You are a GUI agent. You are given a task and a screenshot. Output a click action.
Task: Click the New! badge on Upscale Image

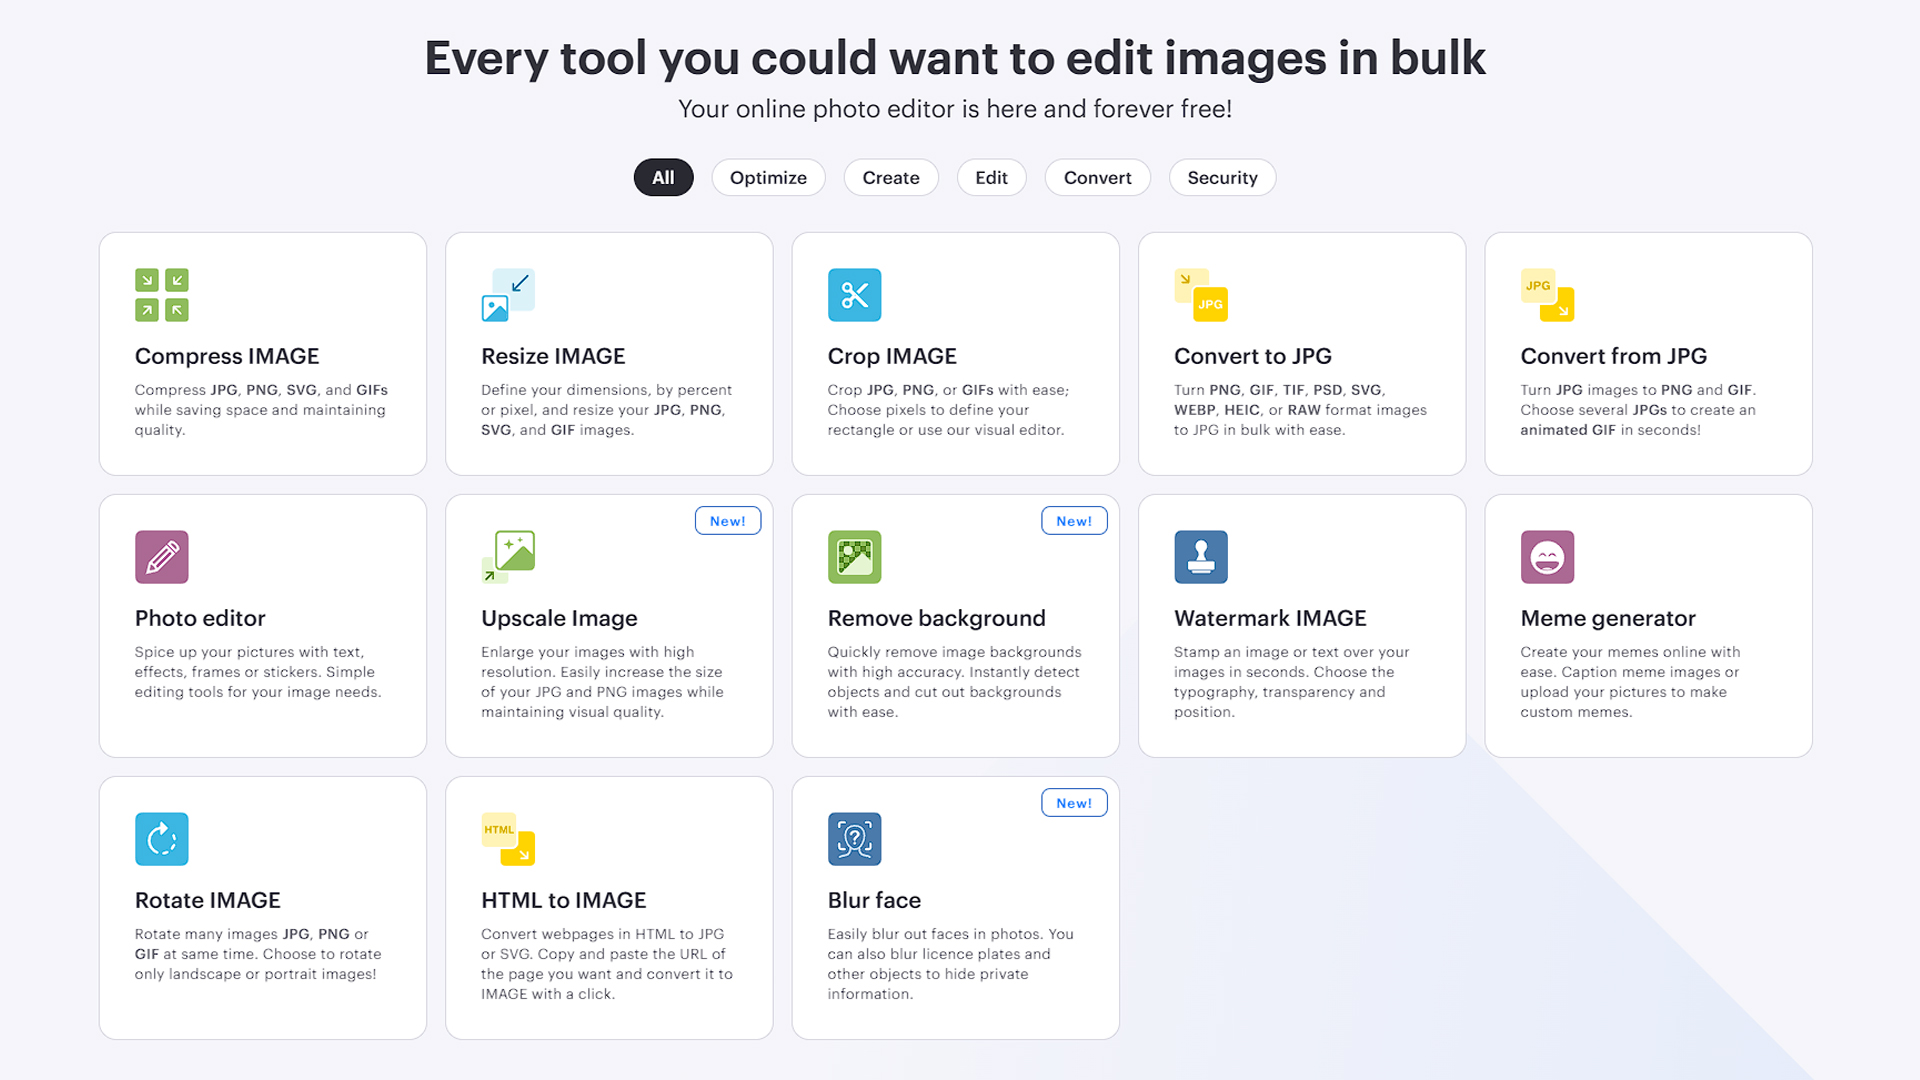click(728, 521)
